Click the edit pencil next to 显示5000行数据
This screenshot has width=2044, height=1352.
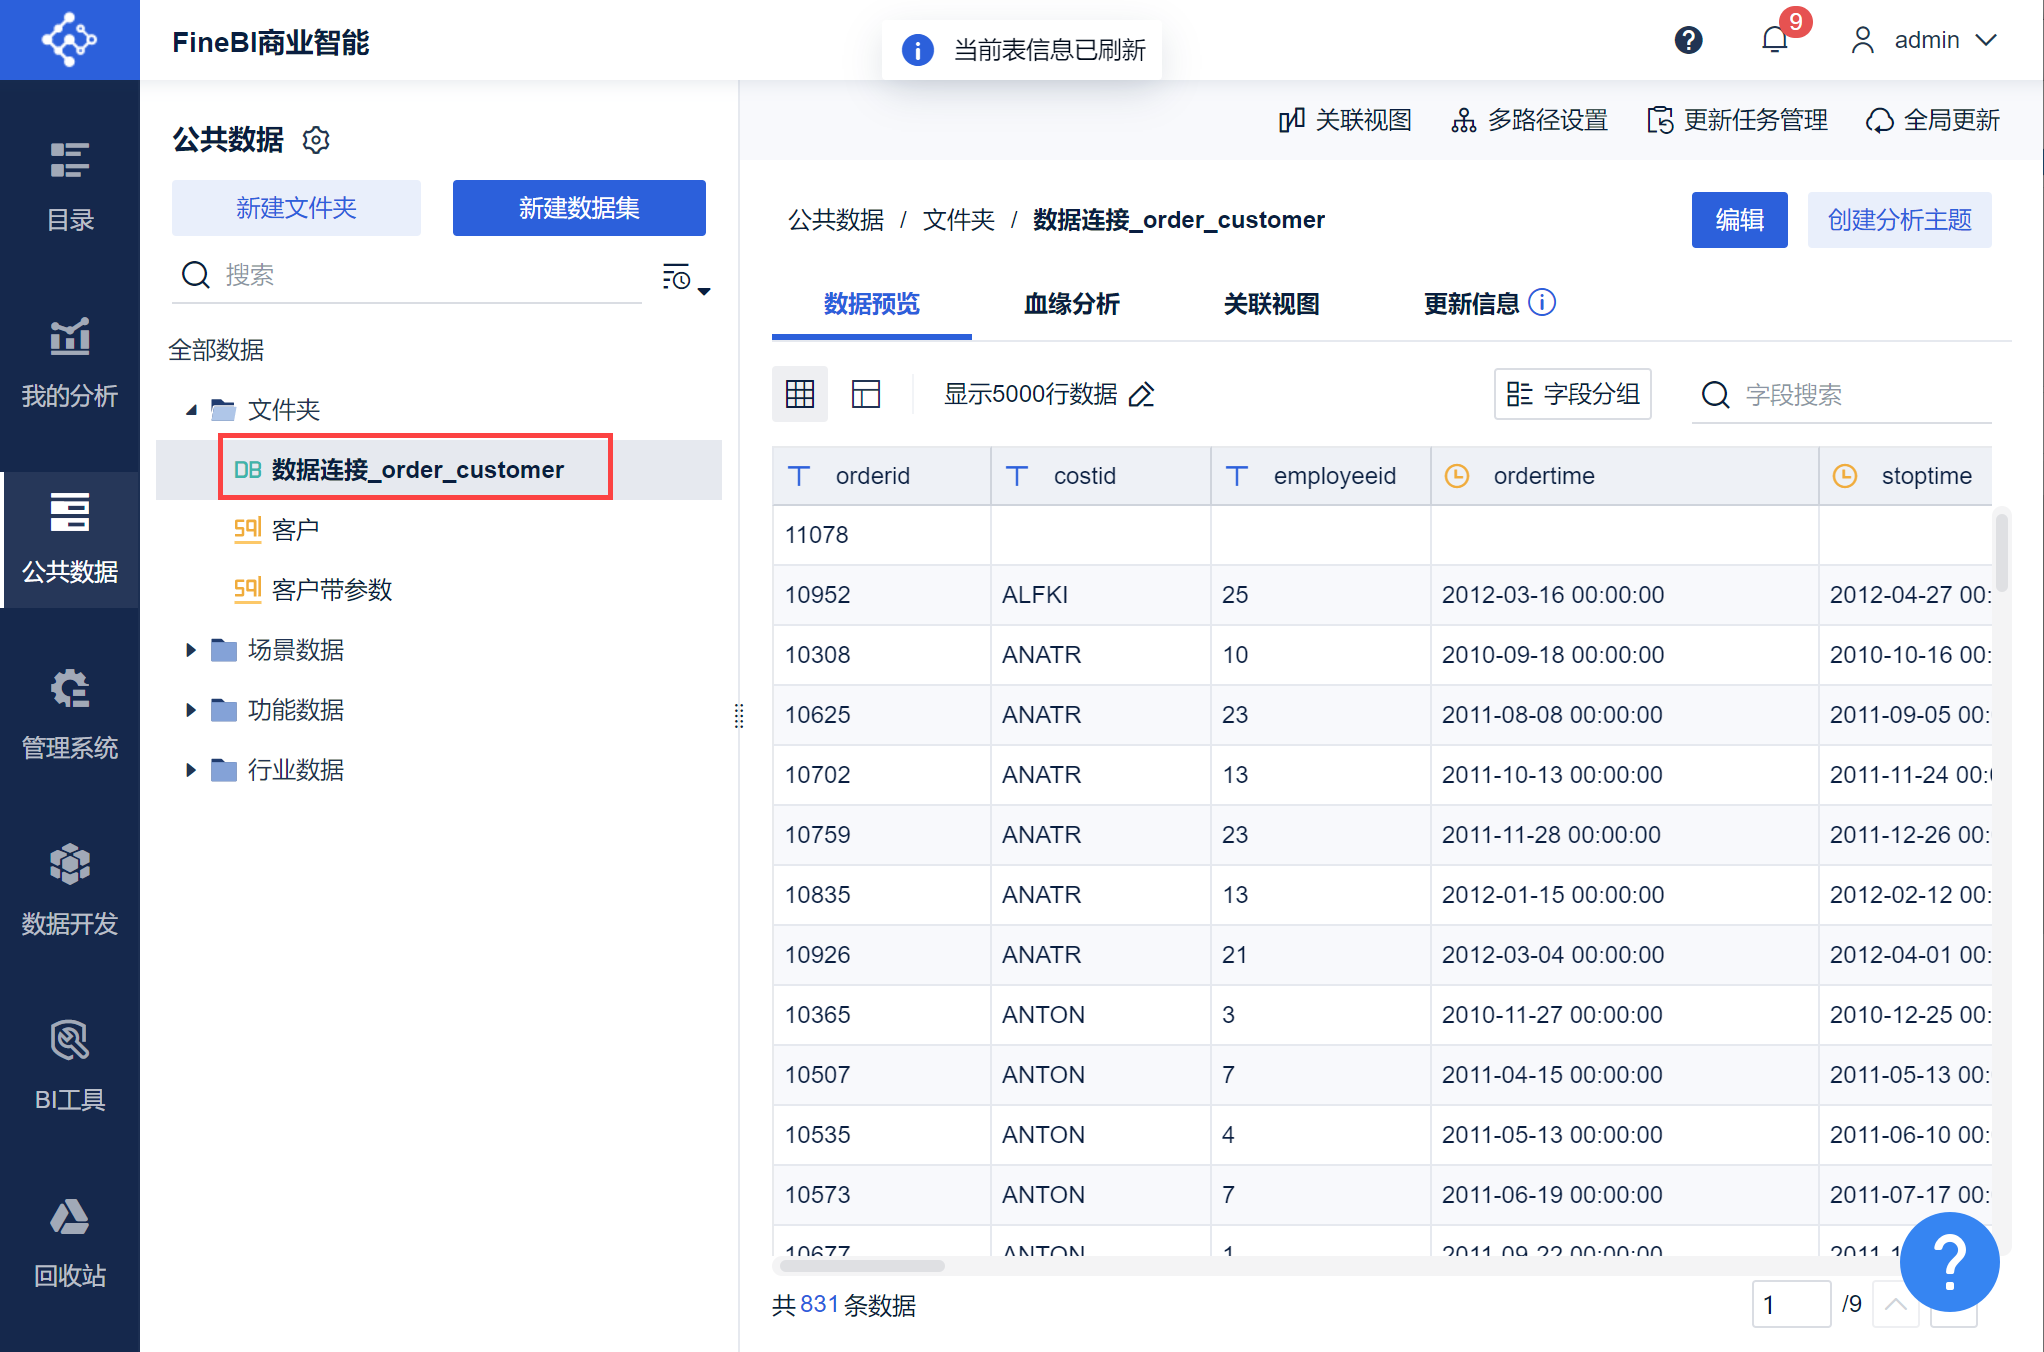pyautogui.click(x=1141, y=395)
